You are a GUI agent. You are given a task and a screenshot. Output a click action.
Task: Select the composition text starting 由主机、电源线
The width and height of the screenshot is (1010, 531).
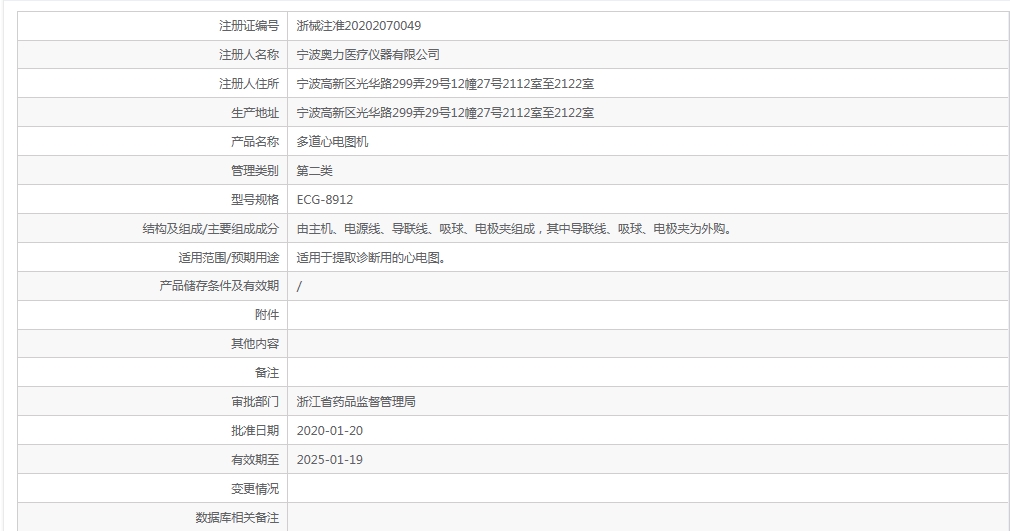pos(515,229)
